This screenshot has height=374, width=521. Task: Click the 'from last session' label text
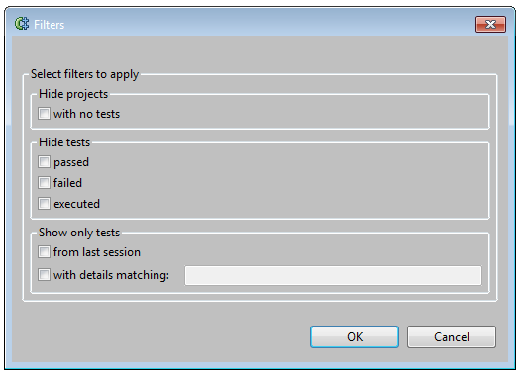[x=97, y=252]
